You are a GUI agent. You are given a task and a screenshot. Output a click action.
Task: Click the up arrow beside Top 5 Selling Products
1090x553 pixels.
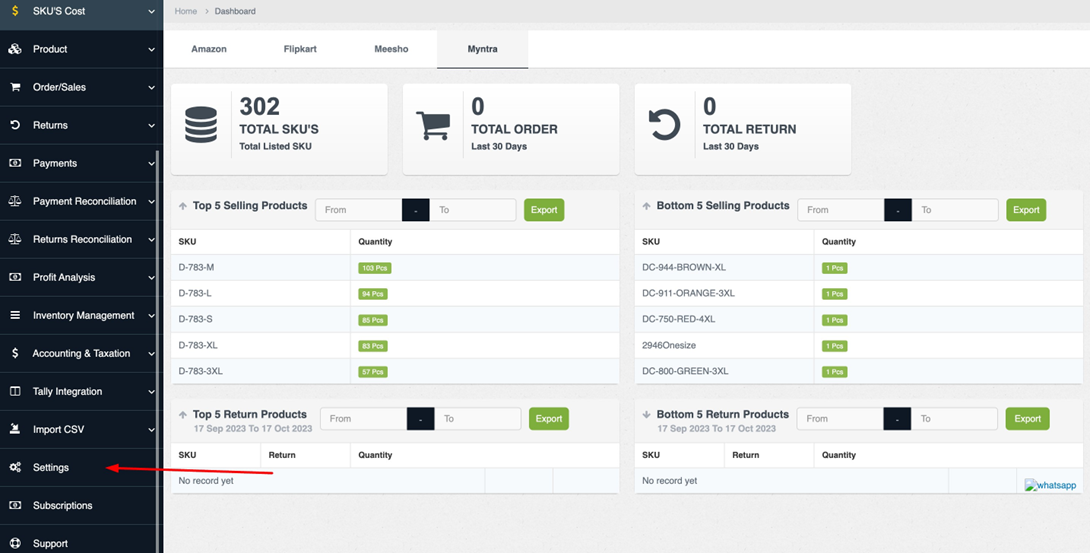[x=183, y=206]
